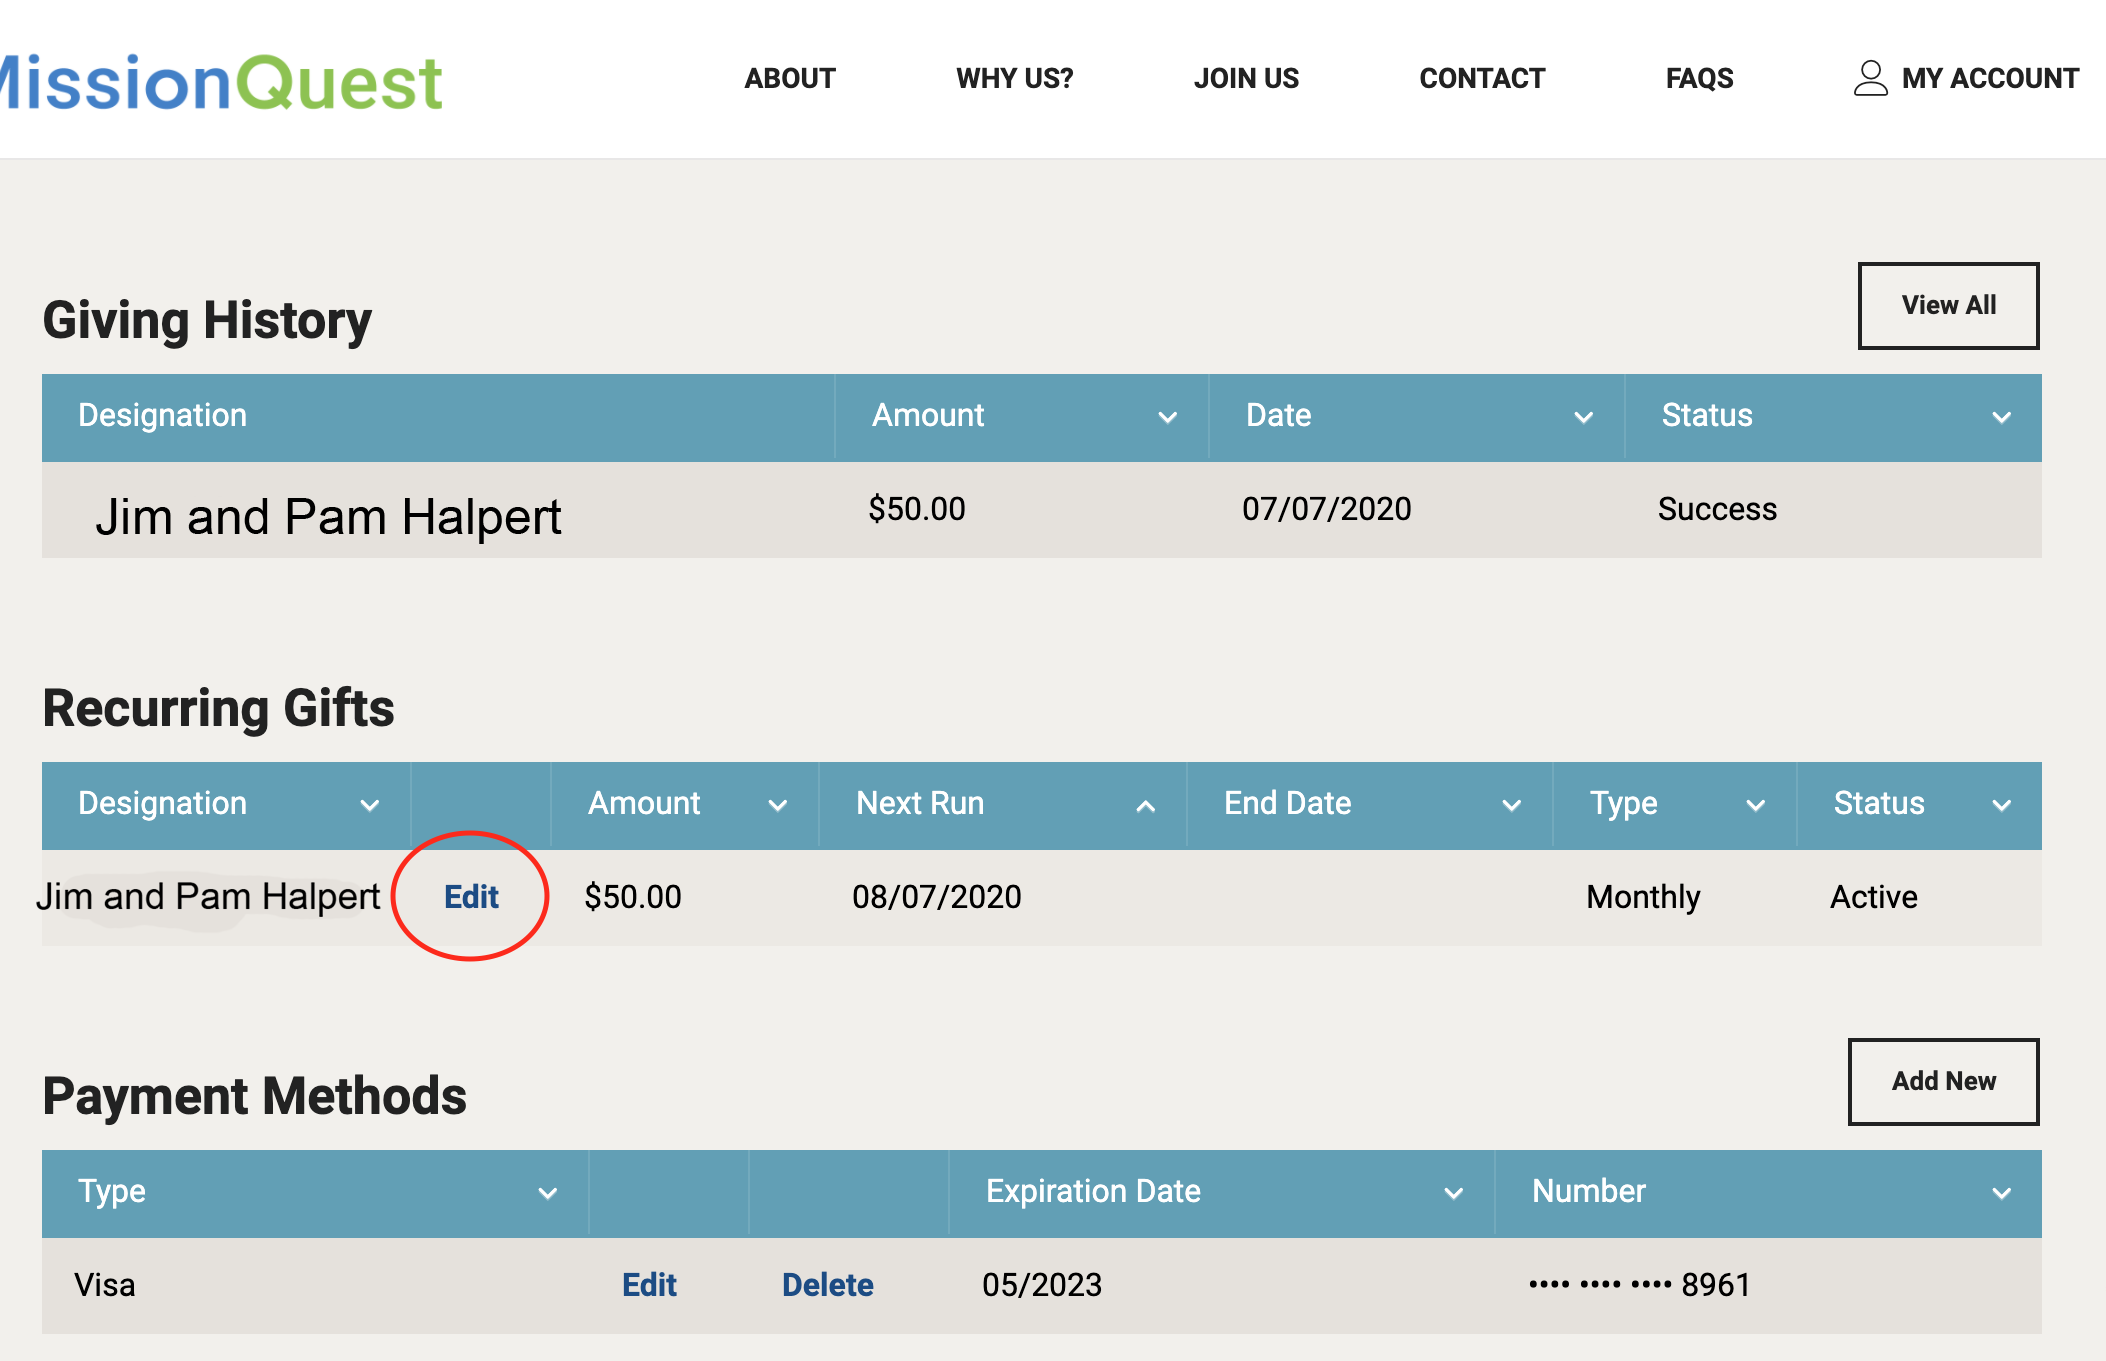Click the My Account user icon
This screenshot has height=1361, width=2106.
coord(1870,78)
